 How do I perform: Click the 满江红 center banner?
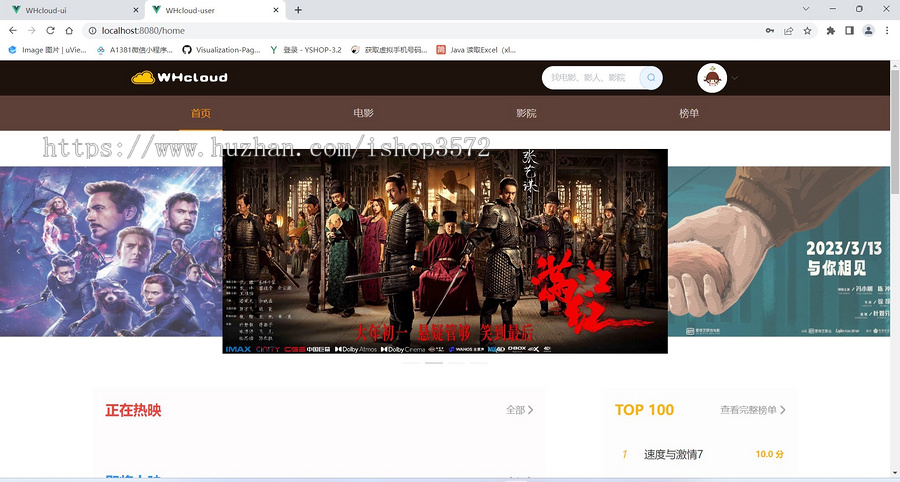445,251
